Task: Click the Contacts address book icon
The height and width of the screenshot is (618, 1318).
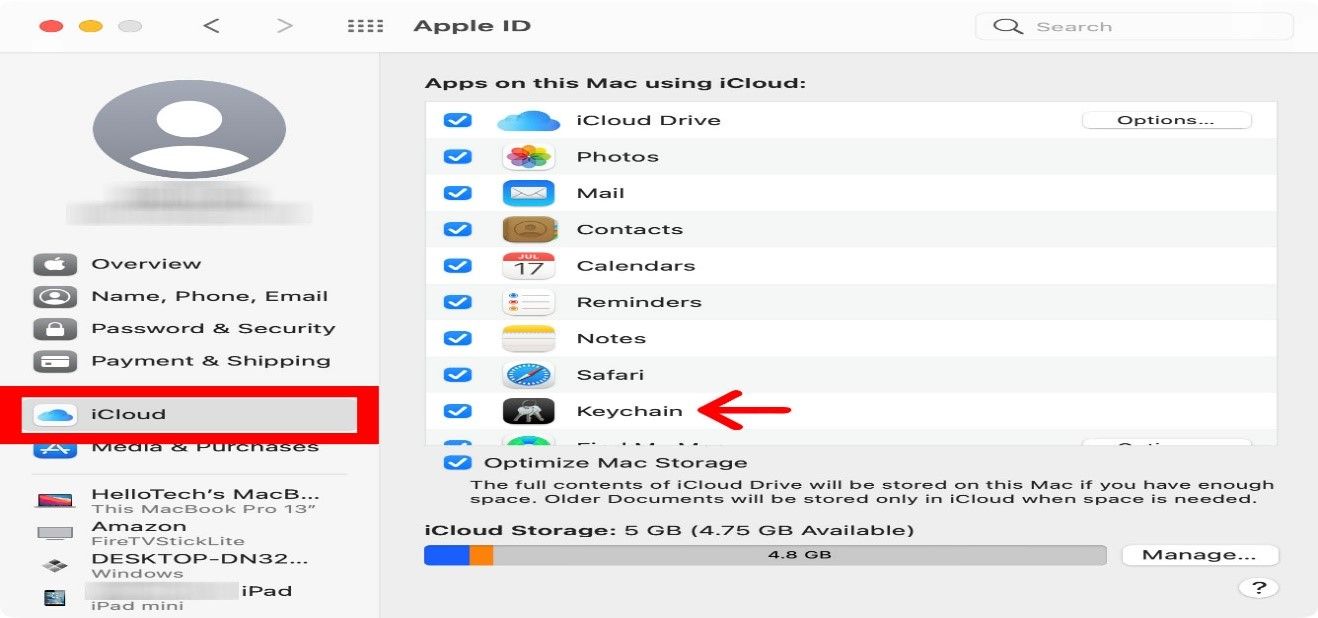Action: pyautogui.click(x=528, y=229)
